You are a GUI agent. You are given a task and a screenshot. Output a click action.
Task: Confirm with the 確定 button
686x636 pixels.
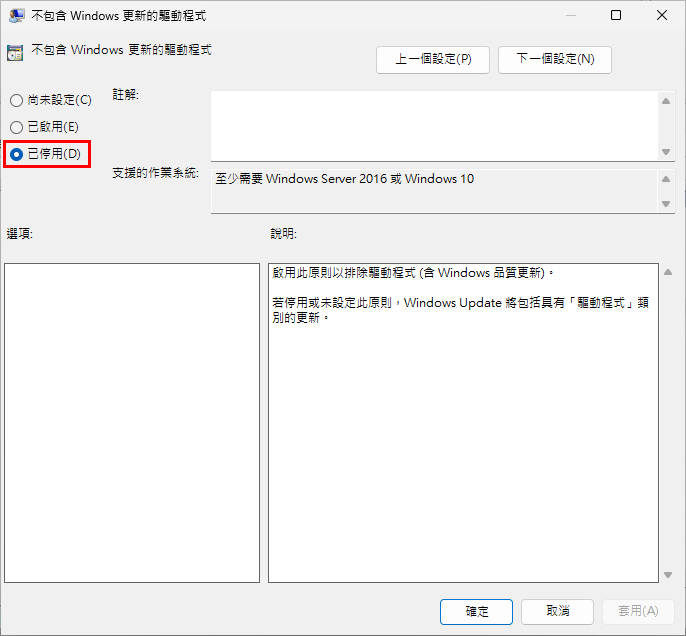[x=476, y=611]
